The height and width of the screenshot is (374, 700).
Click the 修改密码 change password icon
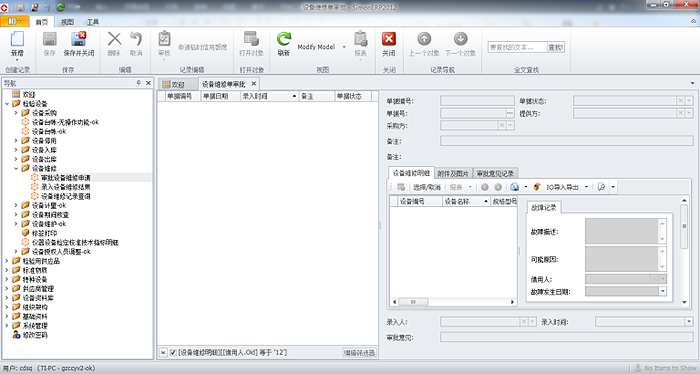point(16,335)
